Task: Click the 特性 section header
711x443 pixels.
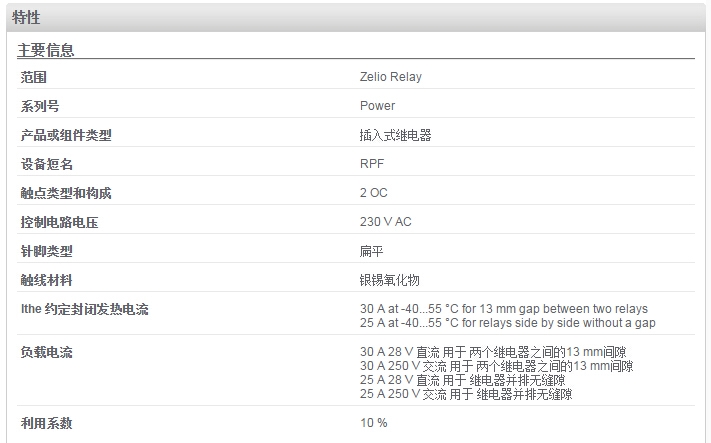Action: pos(26,18)
